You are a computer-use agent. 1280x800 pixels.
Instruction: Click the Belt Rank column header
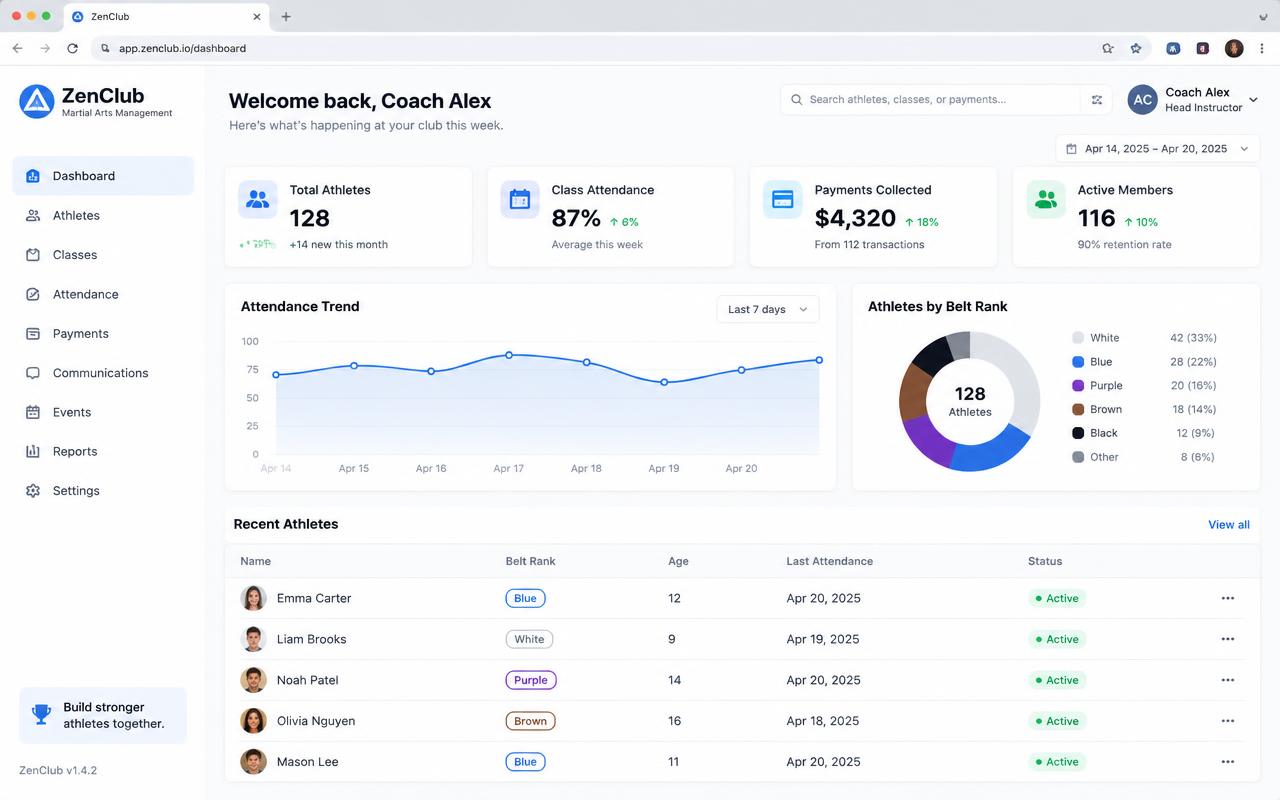click(x=531, y=561)
